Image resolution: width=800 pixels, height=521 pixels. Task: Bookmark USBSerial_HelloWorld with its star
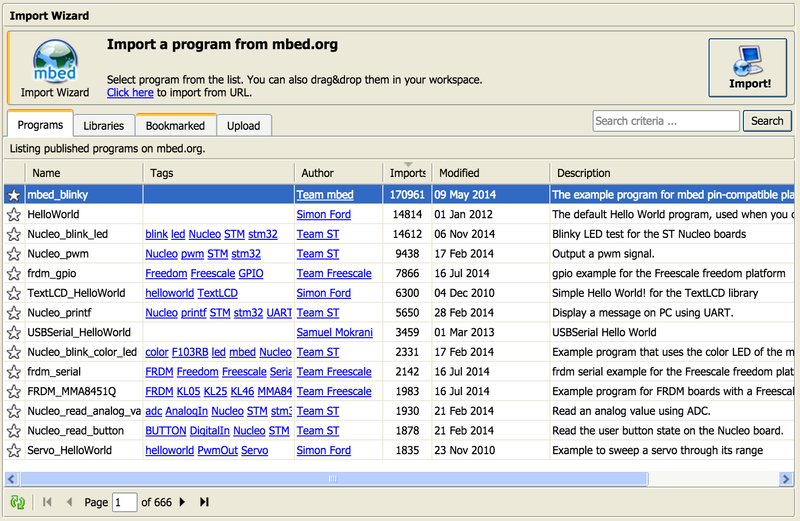pyautogui.click(x=14, y=333)
